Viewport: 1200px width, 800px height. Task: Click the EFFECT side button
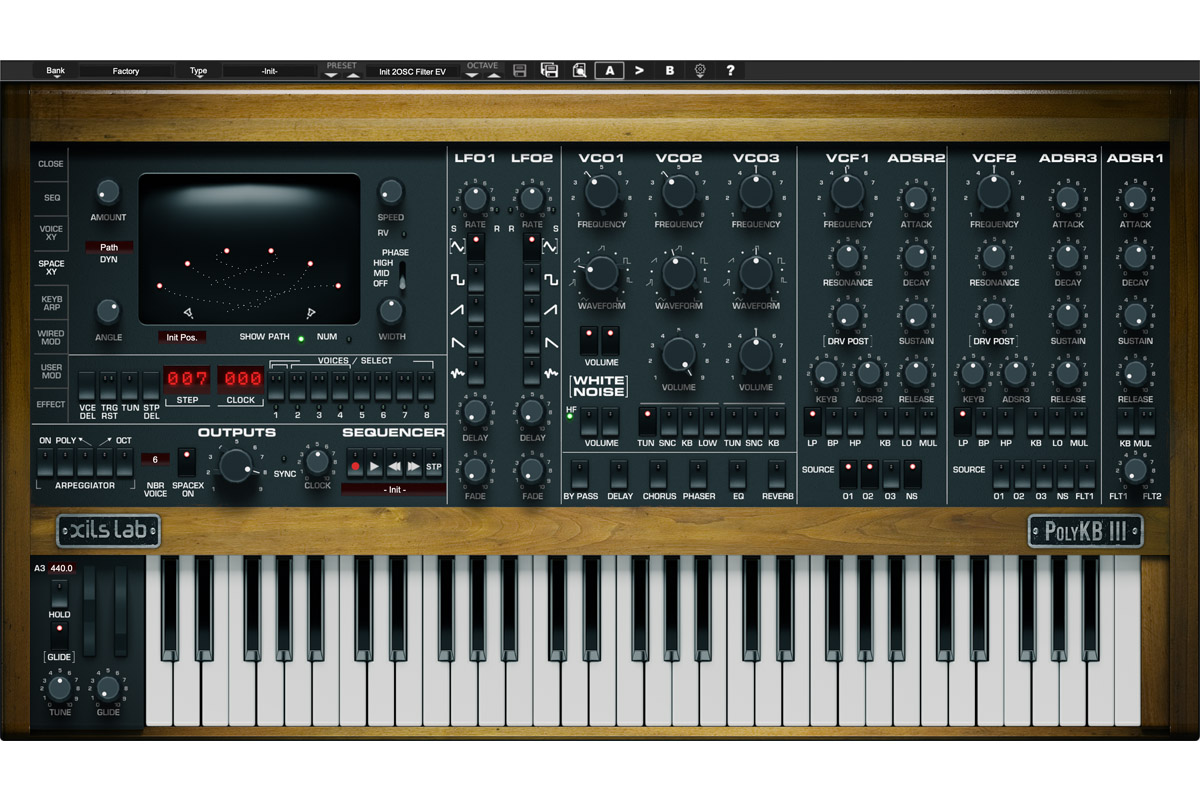[x=51, y=405]
